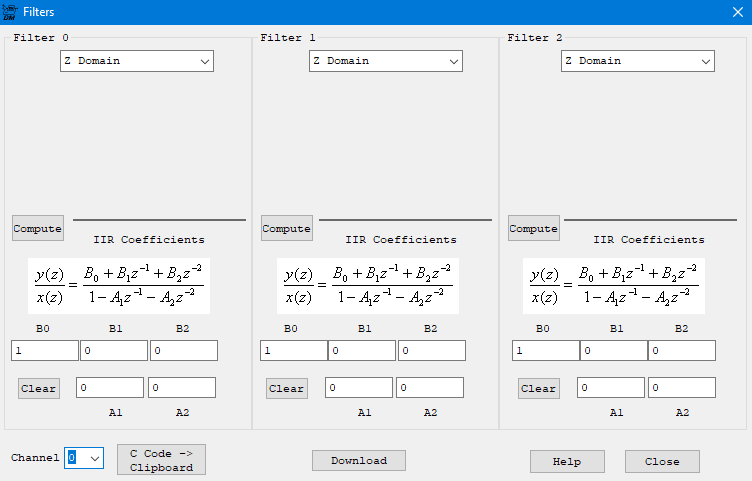752x481 pixels.
Task: Click Filter 0 A1 coefficient field
Action: coord(110,387)
